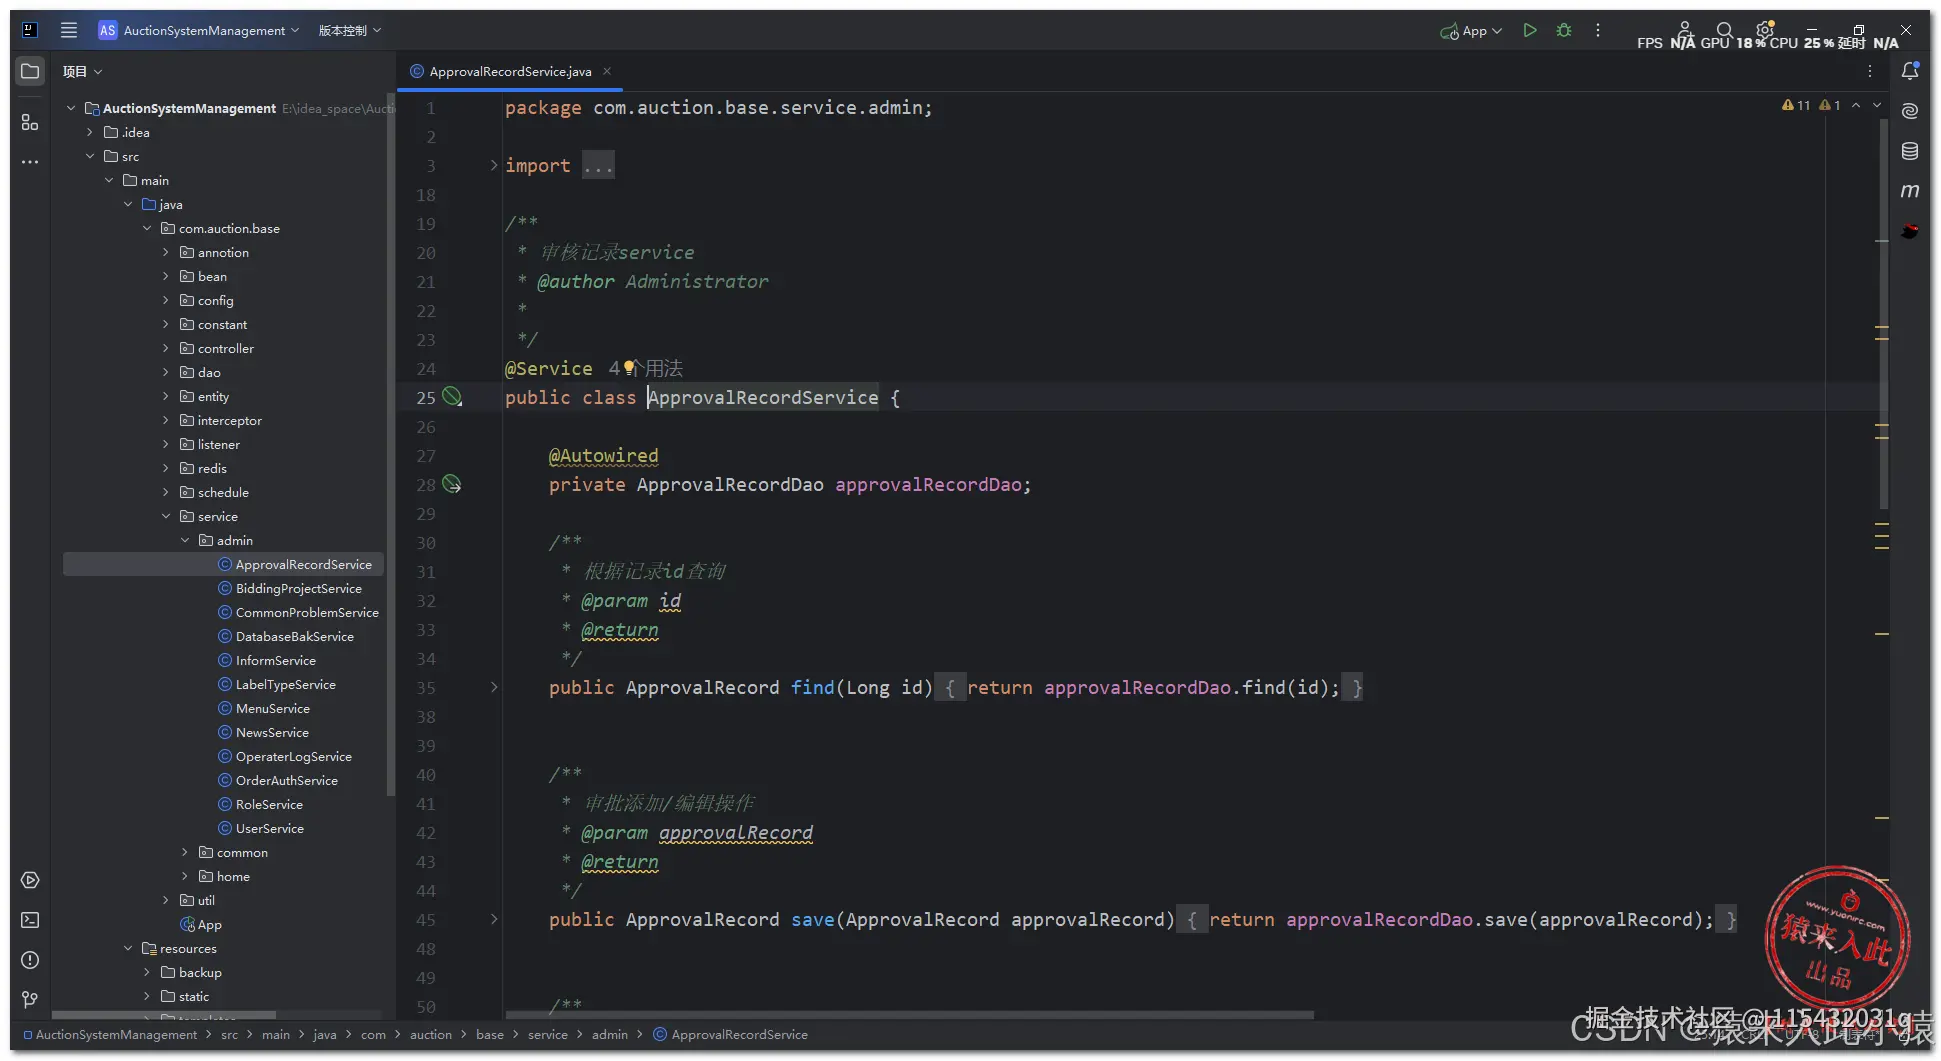Viewport: 1941px width, 1061px height.
Task: Open more run actions menu
Action: click(1598, 30)
